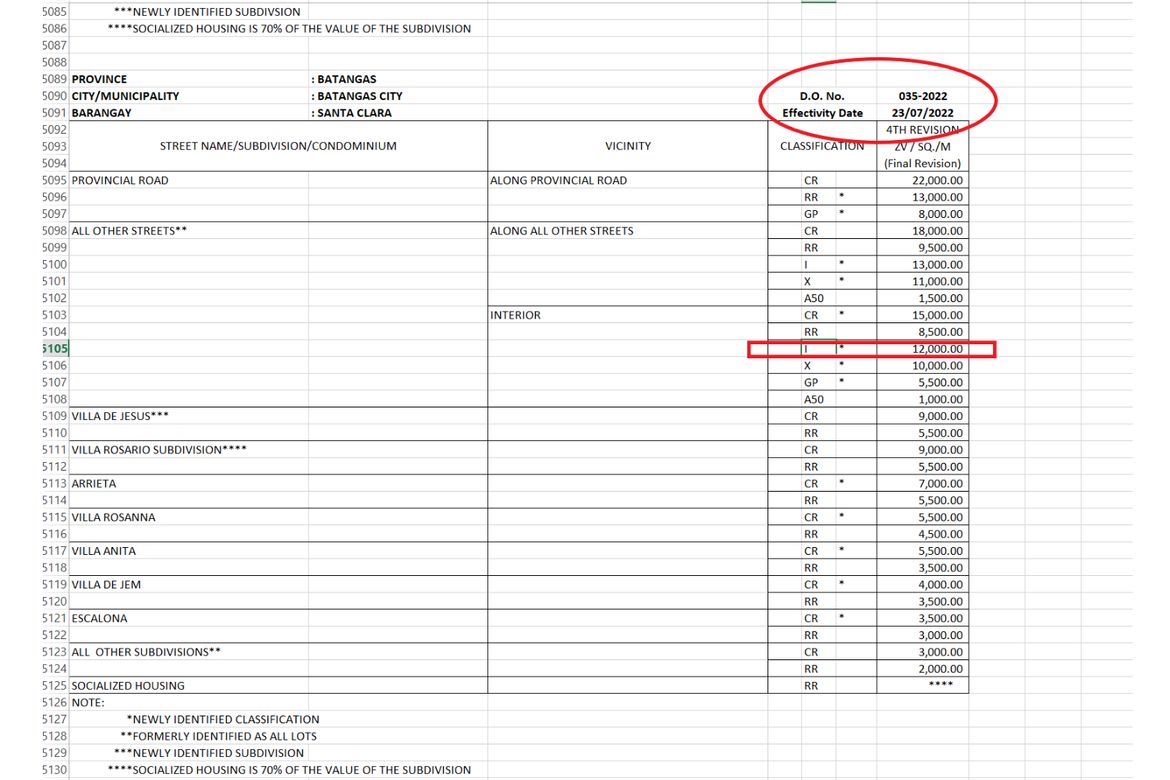
Task: Click the VILLA DE JEM cell
Action: pos(106,584)
